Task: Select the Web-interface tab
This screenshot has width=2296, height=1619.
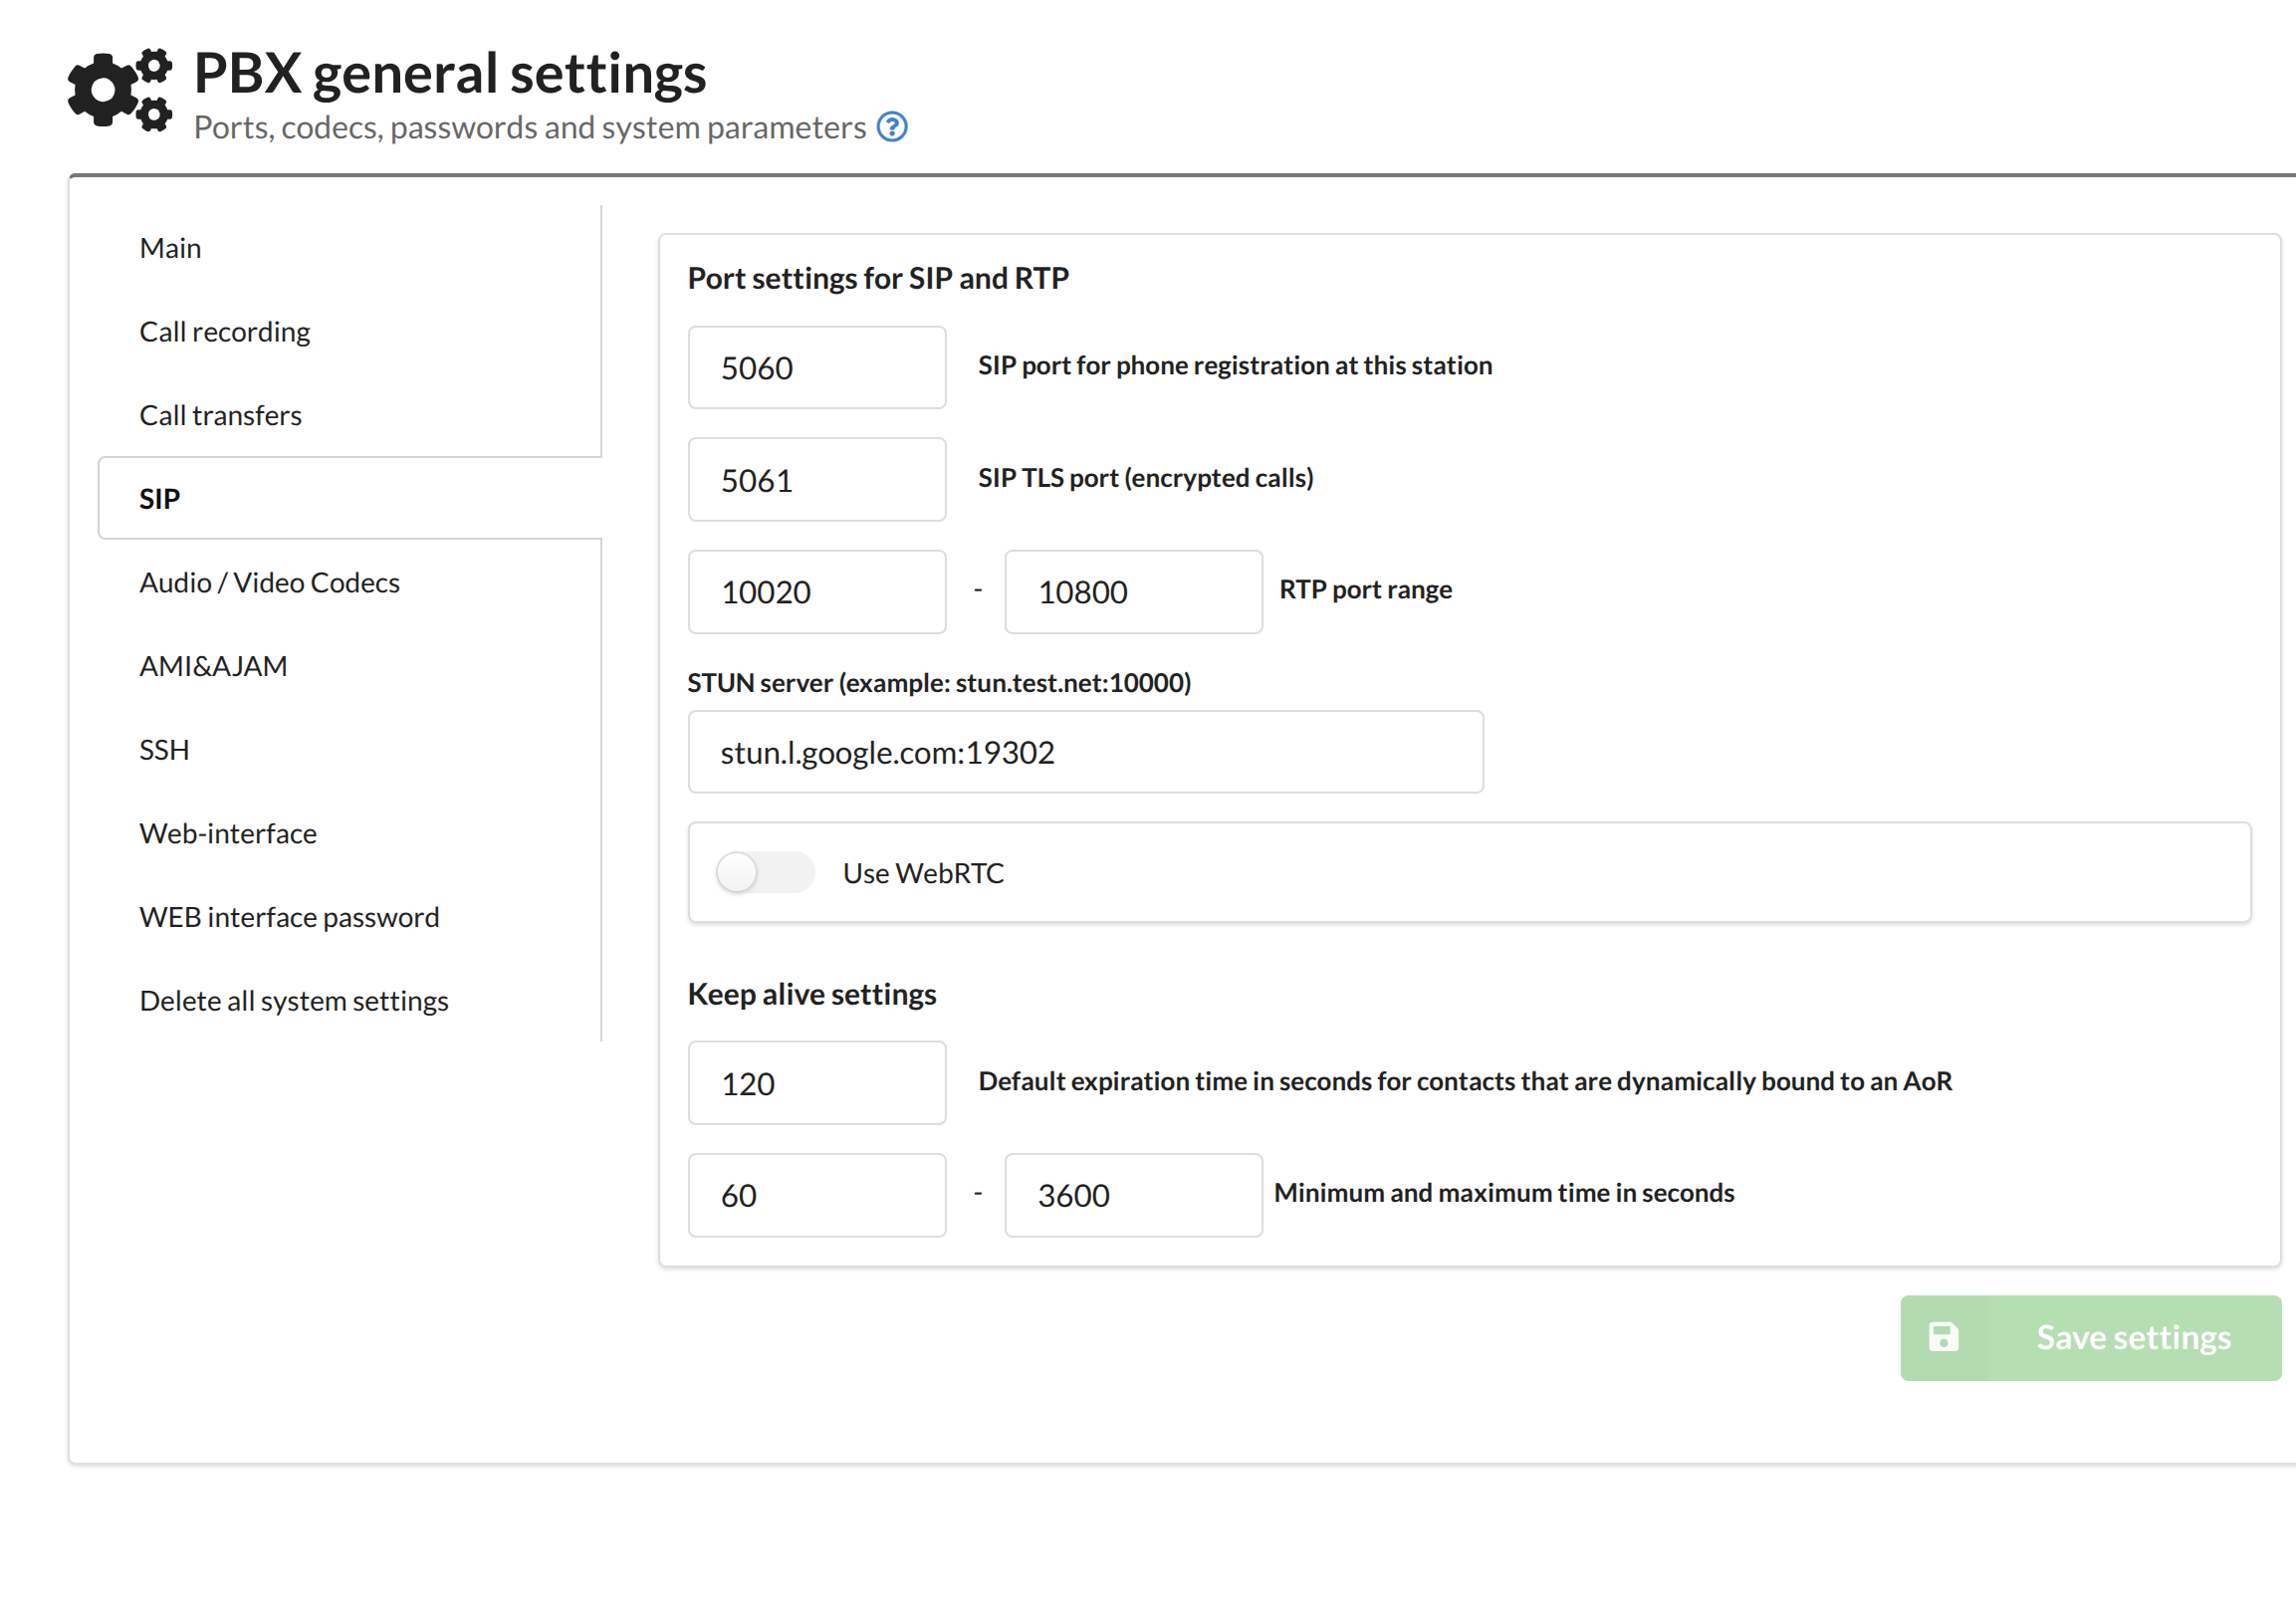Action: point(228,833)
